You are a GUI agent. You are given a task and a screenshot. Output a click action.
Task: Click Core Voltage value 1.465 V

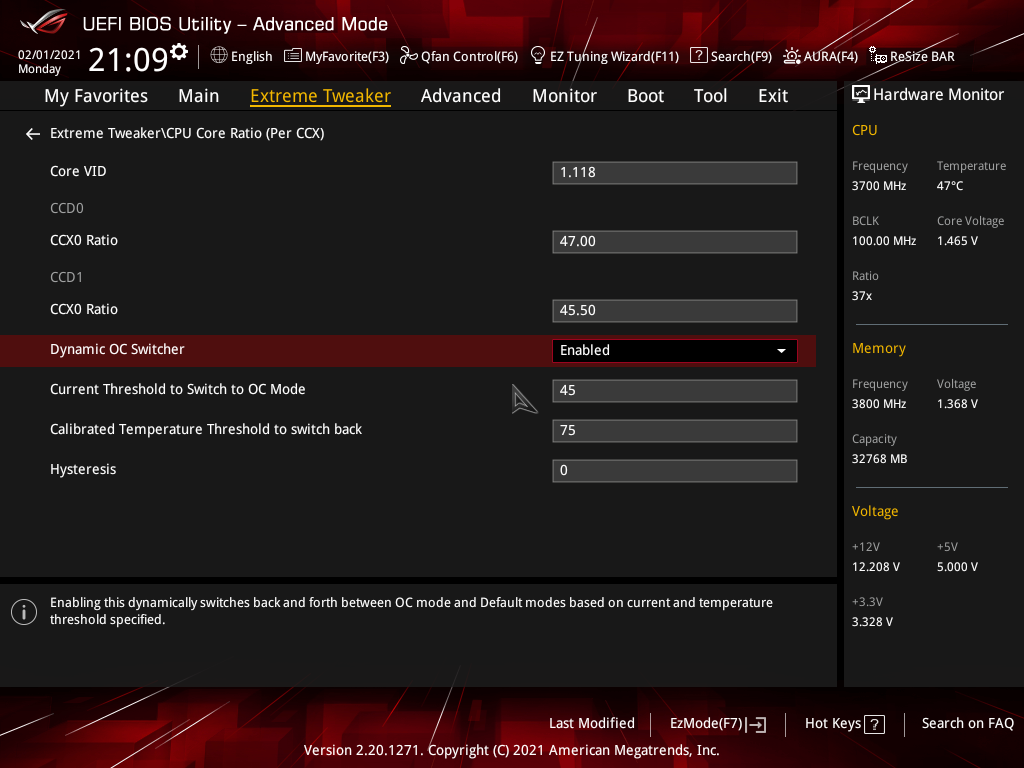pos(957,241)
